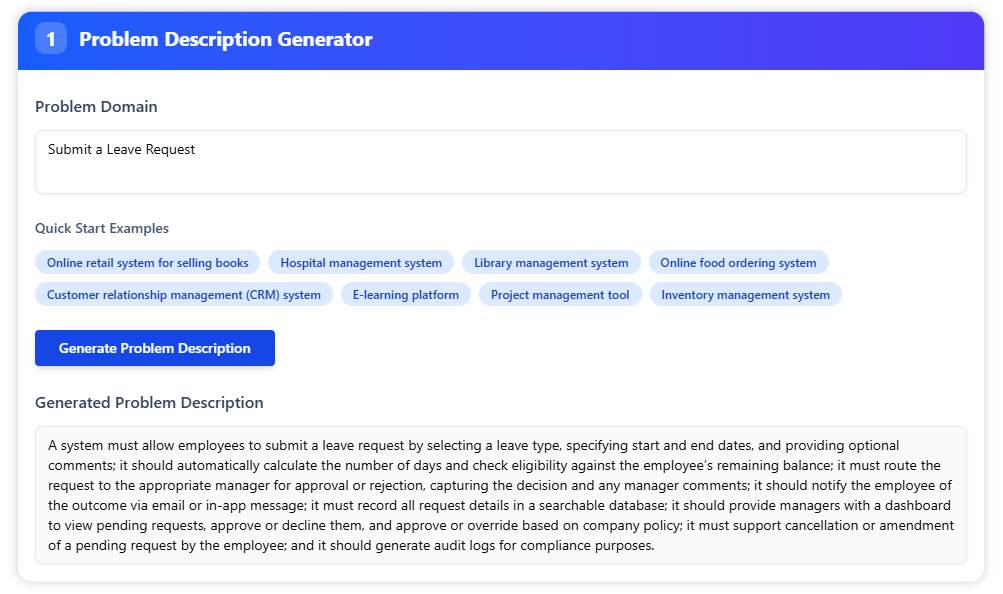Focus the Problem Domain input field

(x=500, y=162)
